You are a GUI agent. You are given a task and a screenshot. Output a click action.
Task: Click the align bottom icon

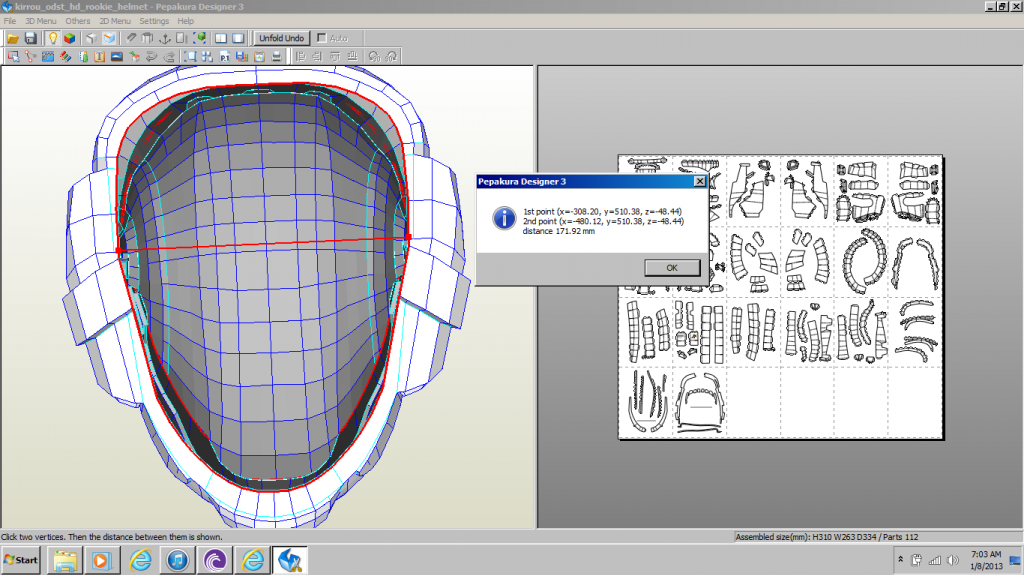353,57
